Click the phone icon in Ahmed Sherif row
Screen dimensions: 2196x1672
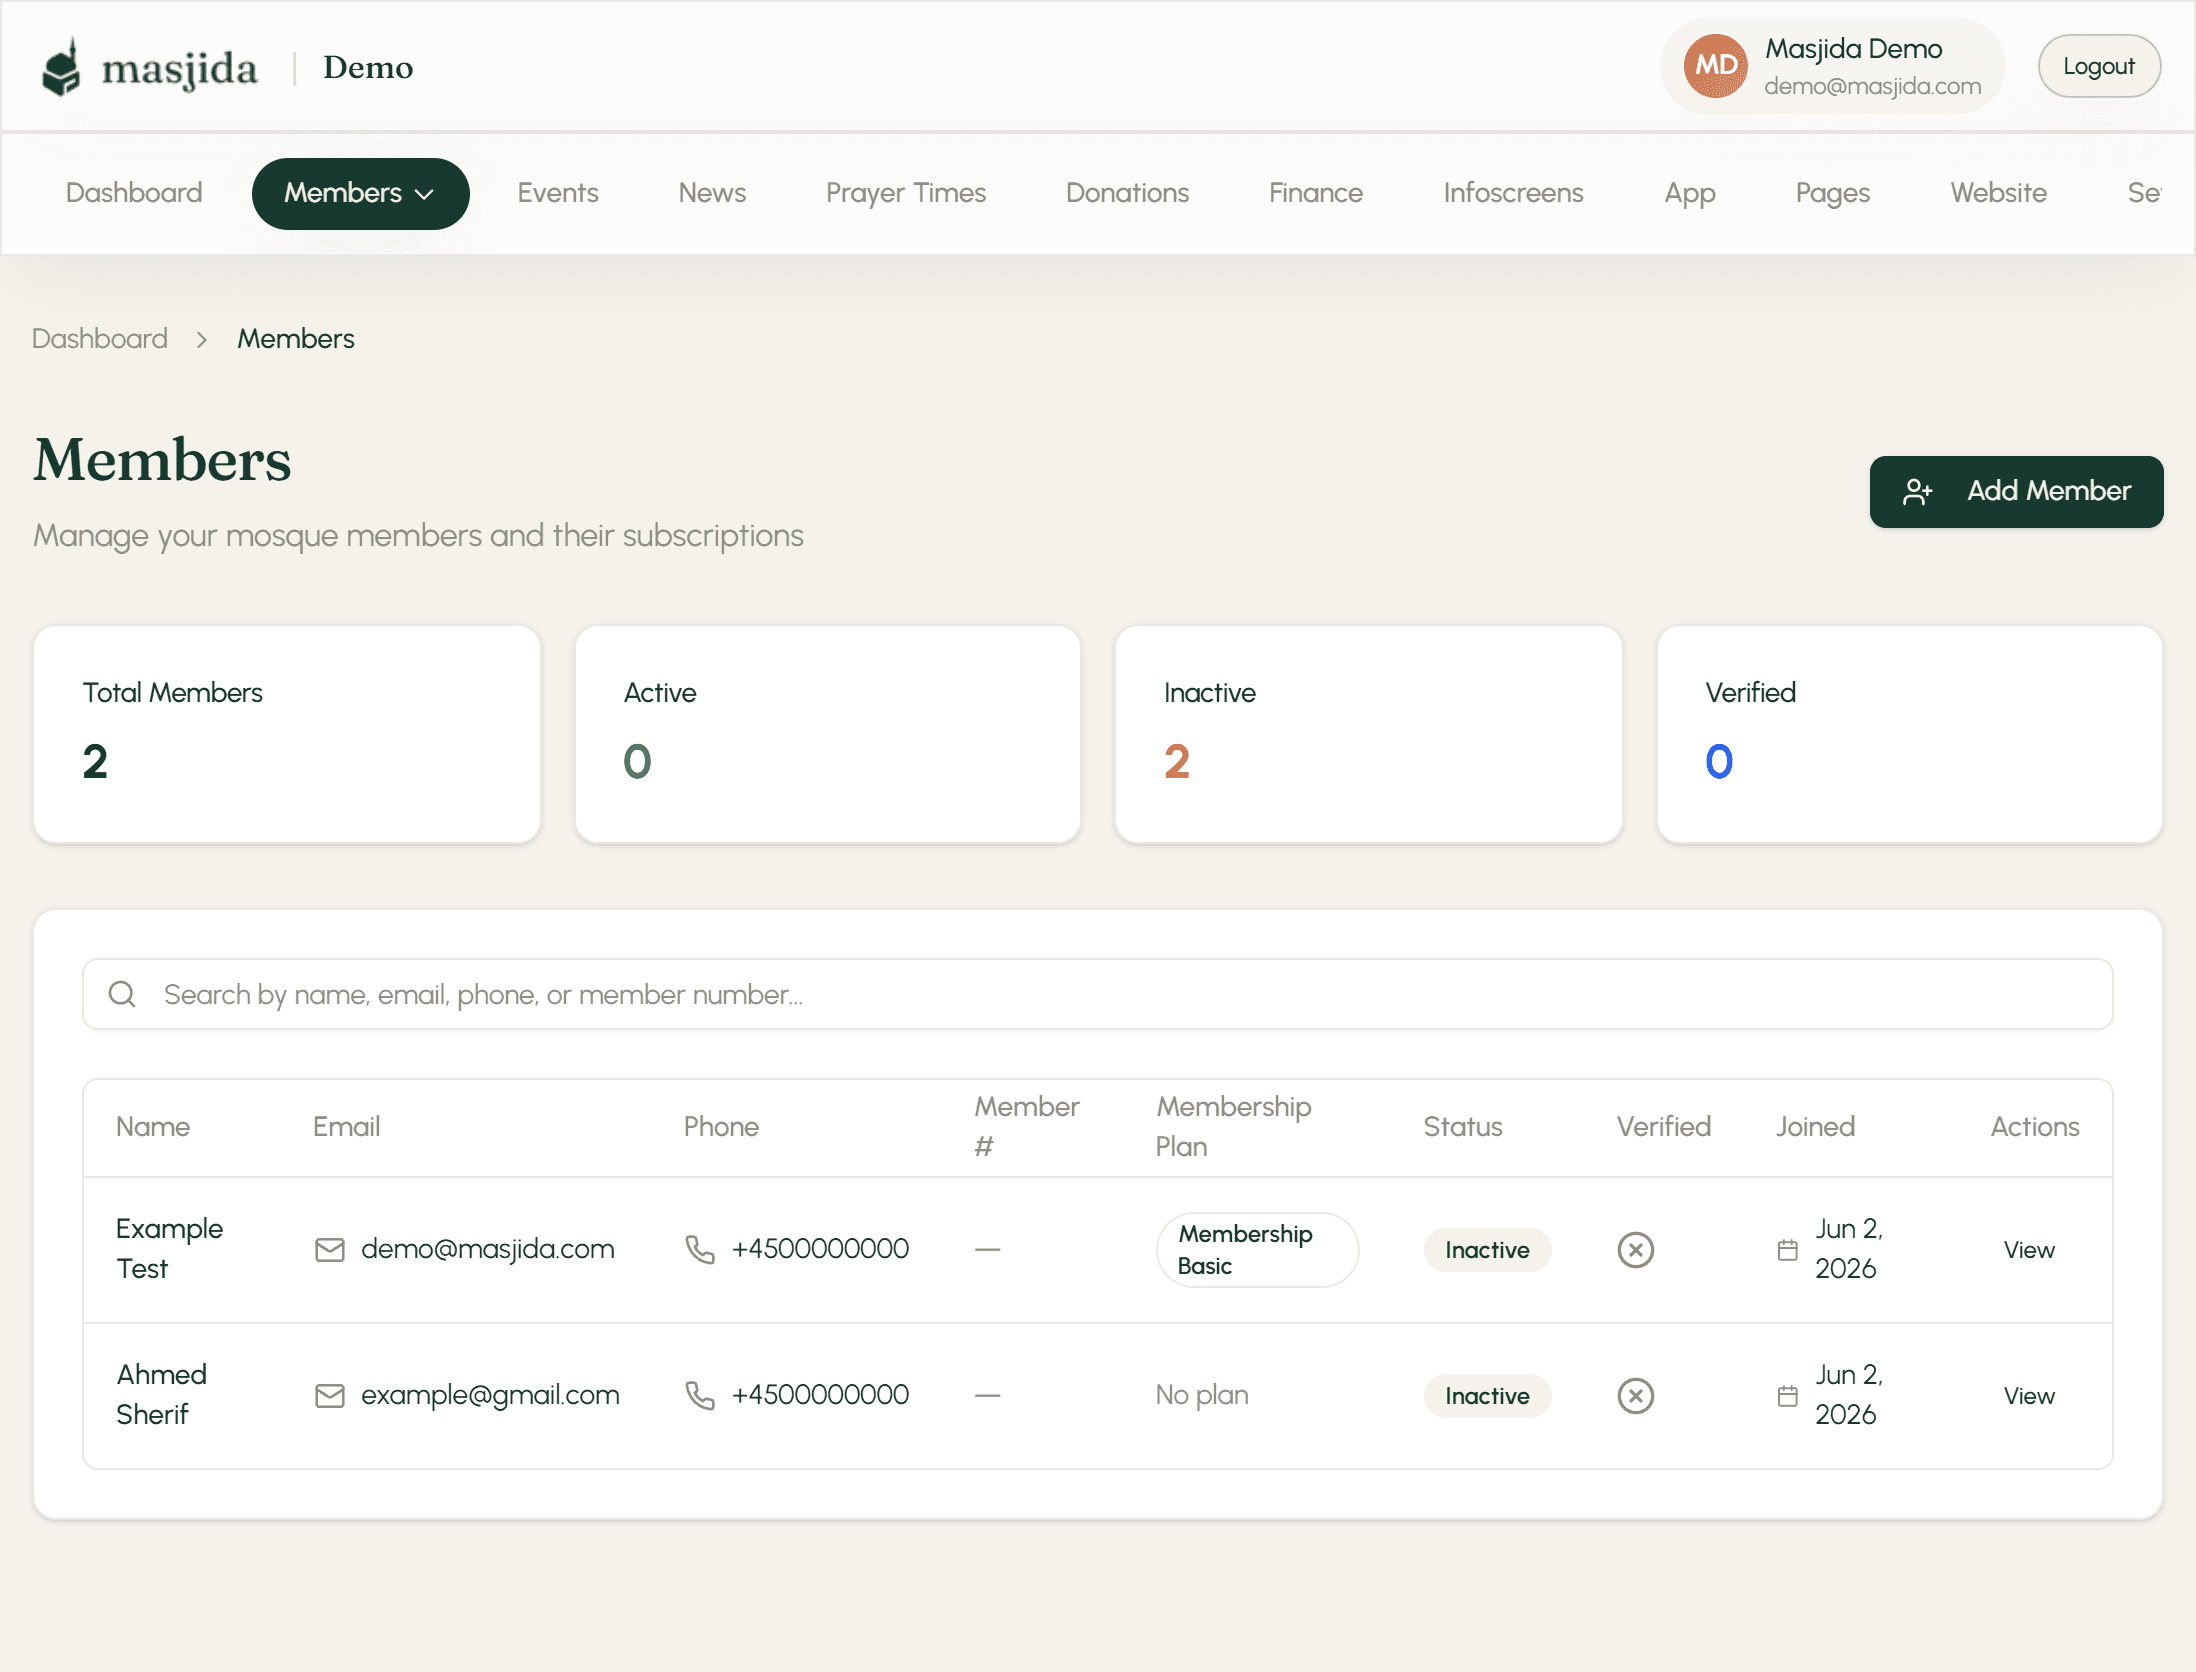tap(700, 1396)
